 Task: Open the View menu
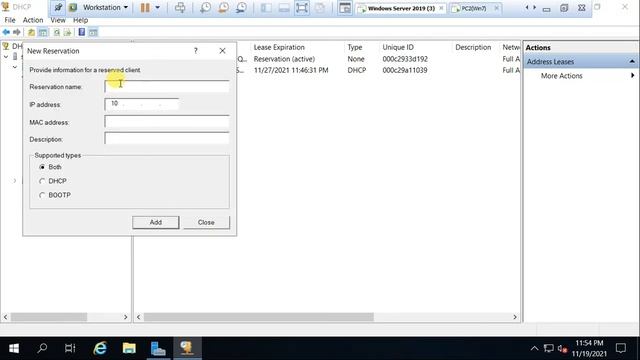tap(58, 20)
